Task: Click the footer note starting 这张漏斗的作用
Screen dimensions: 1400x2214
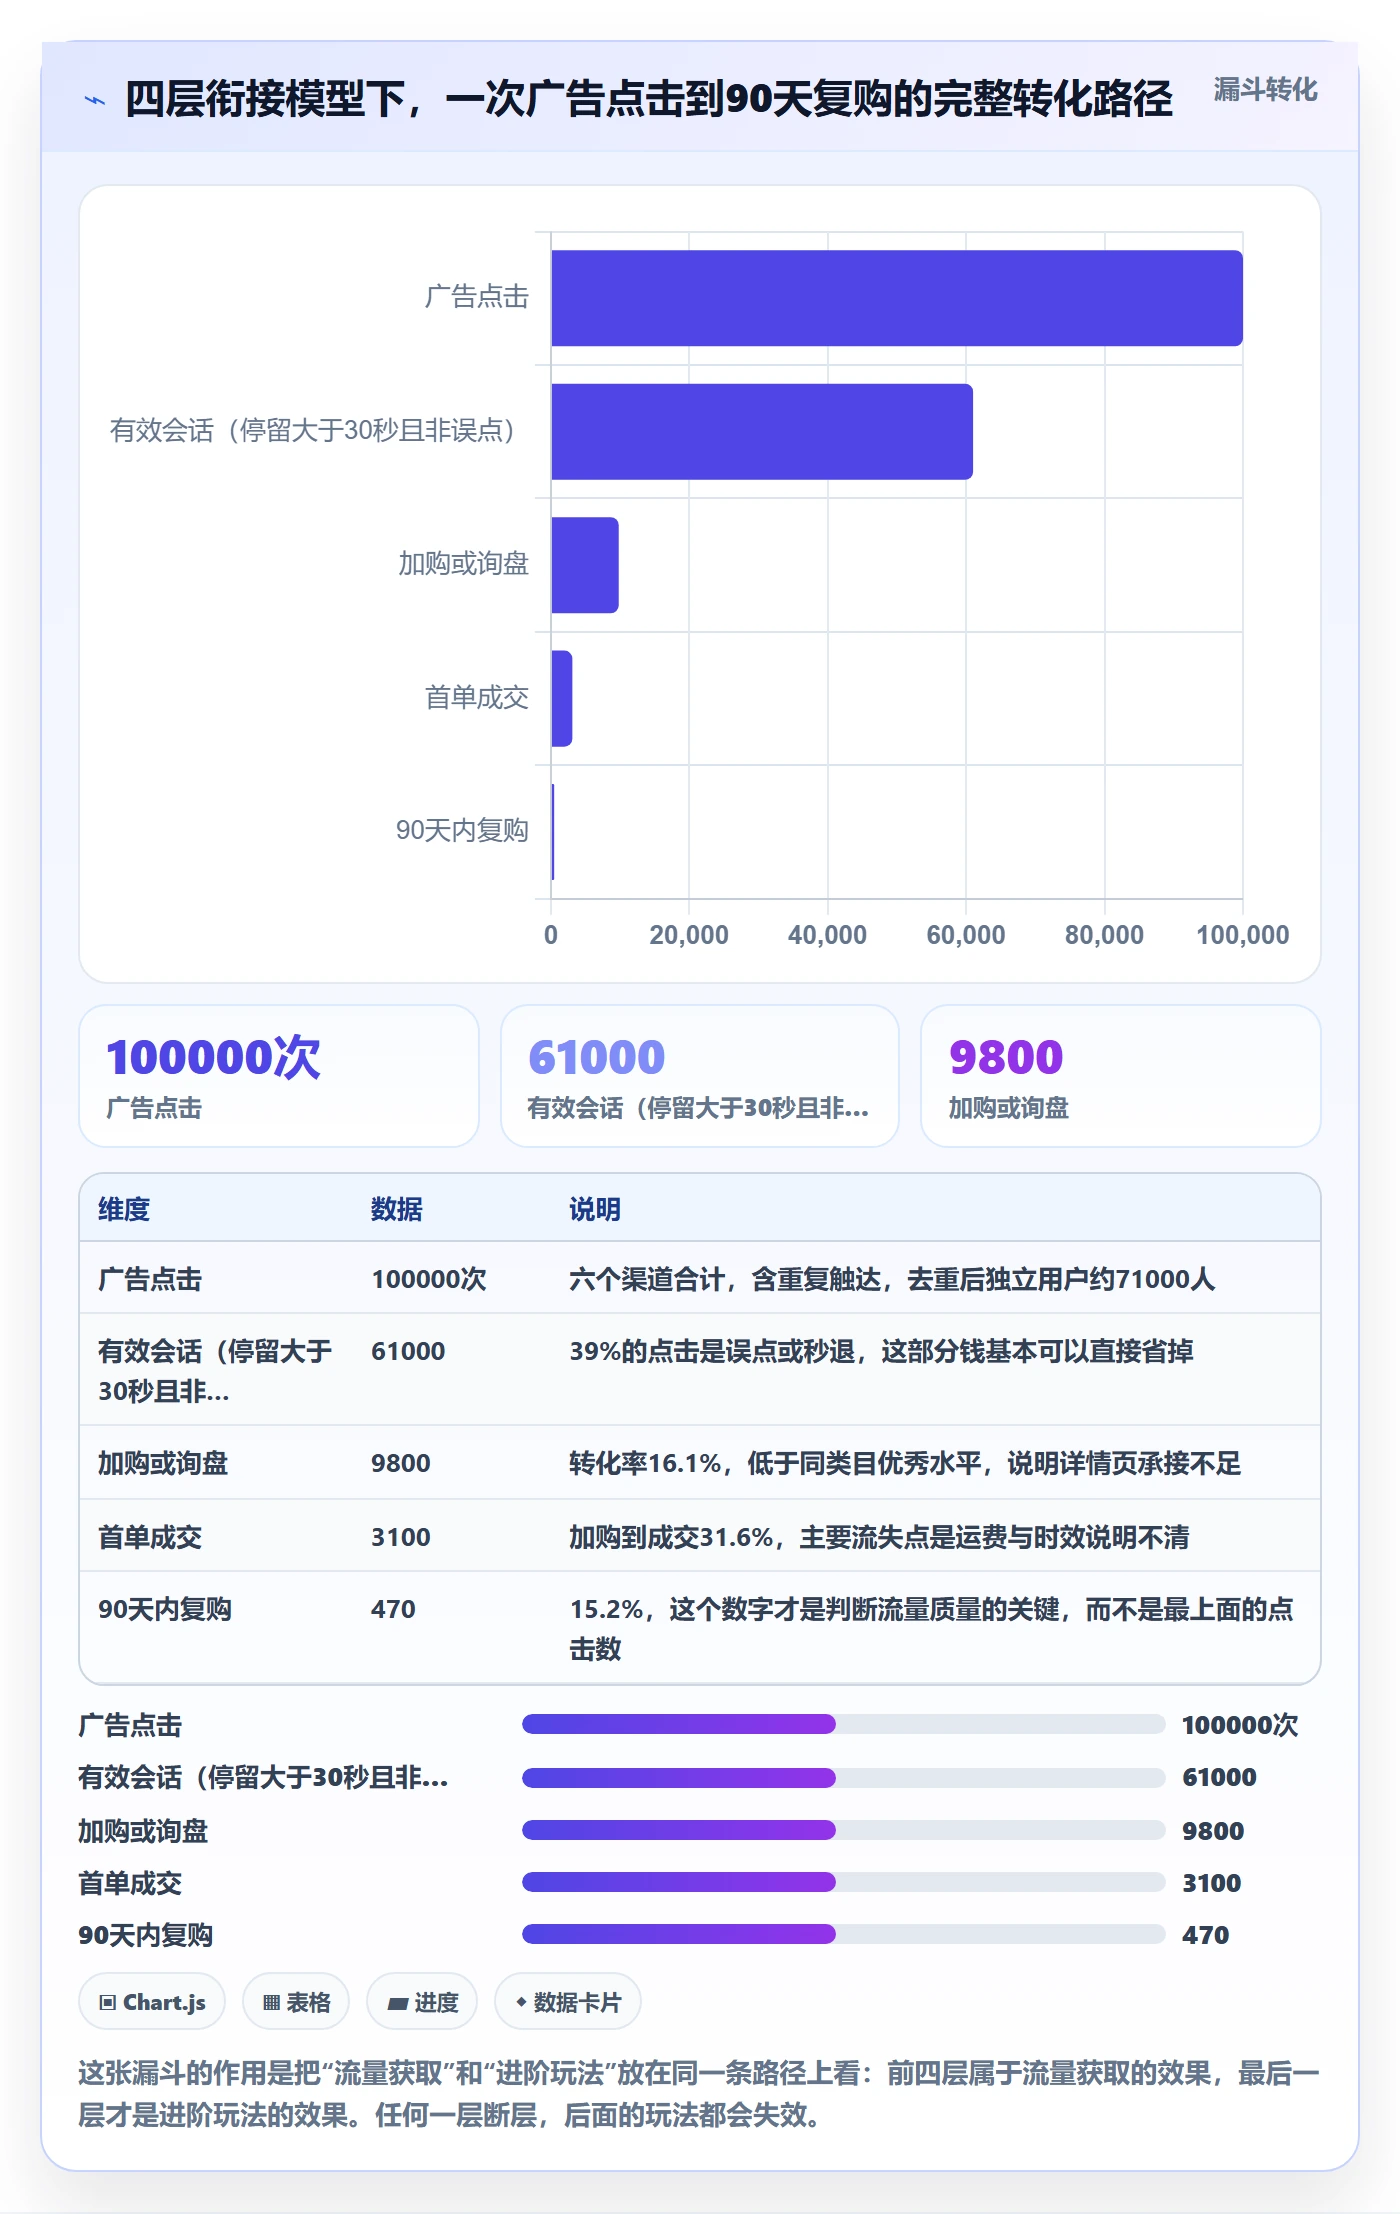Action: 699,2094
